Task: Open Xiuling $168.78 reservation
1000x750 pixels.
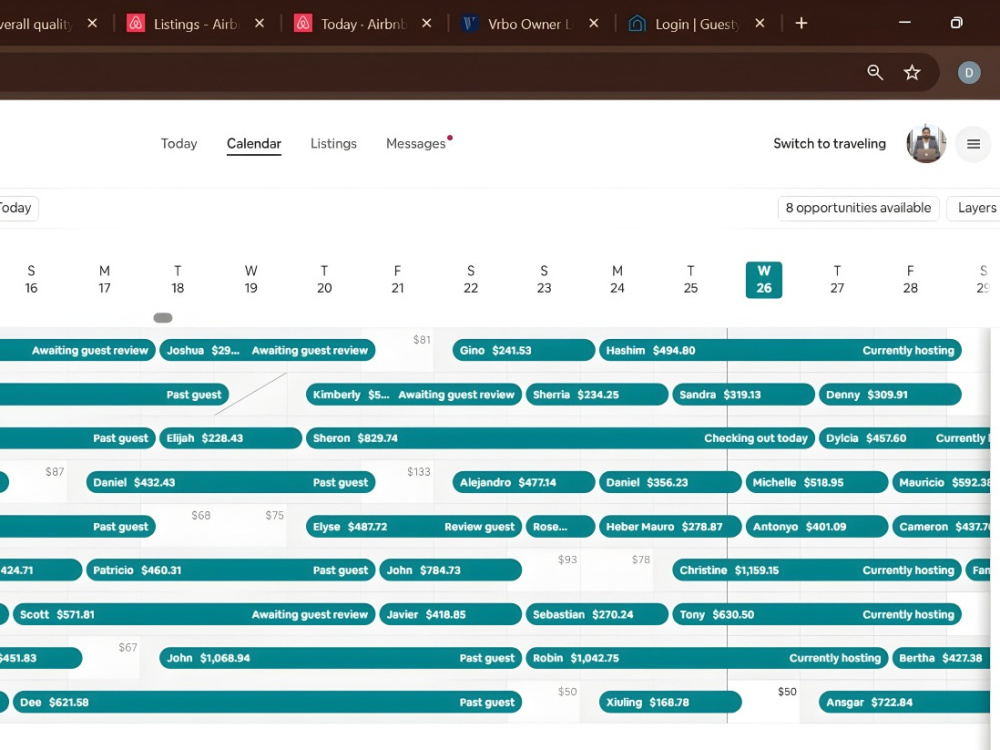Action: 670,702
